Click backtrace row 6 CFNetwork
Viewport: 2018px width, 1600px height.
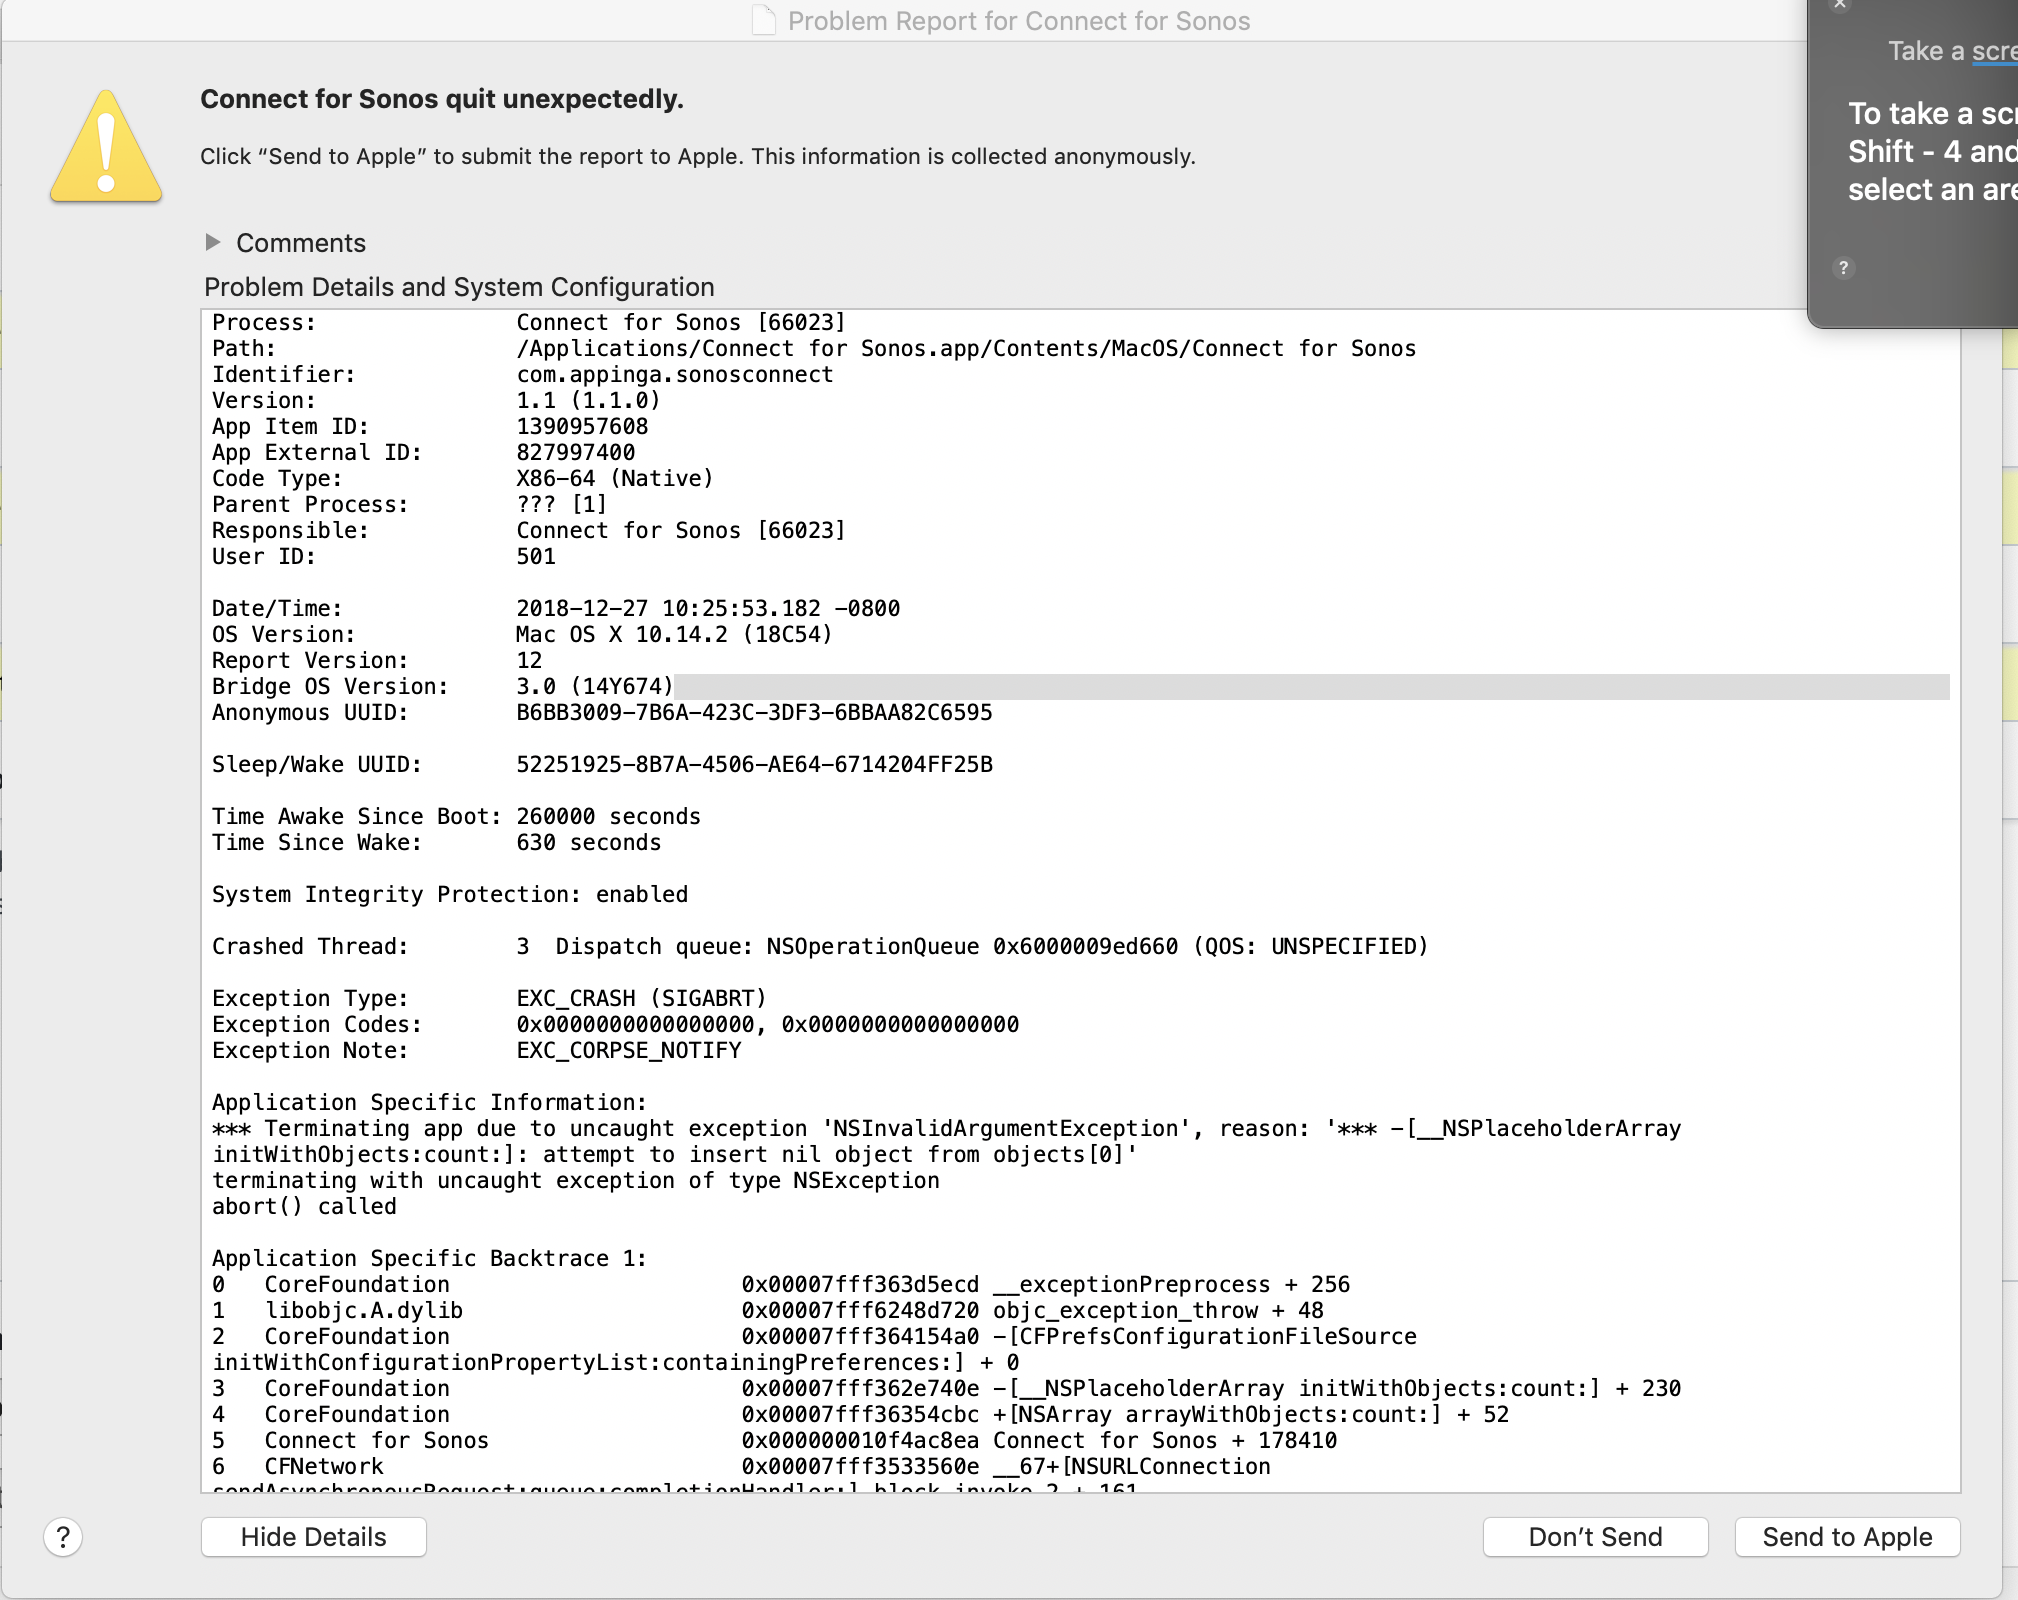[x=741, y=1467]
